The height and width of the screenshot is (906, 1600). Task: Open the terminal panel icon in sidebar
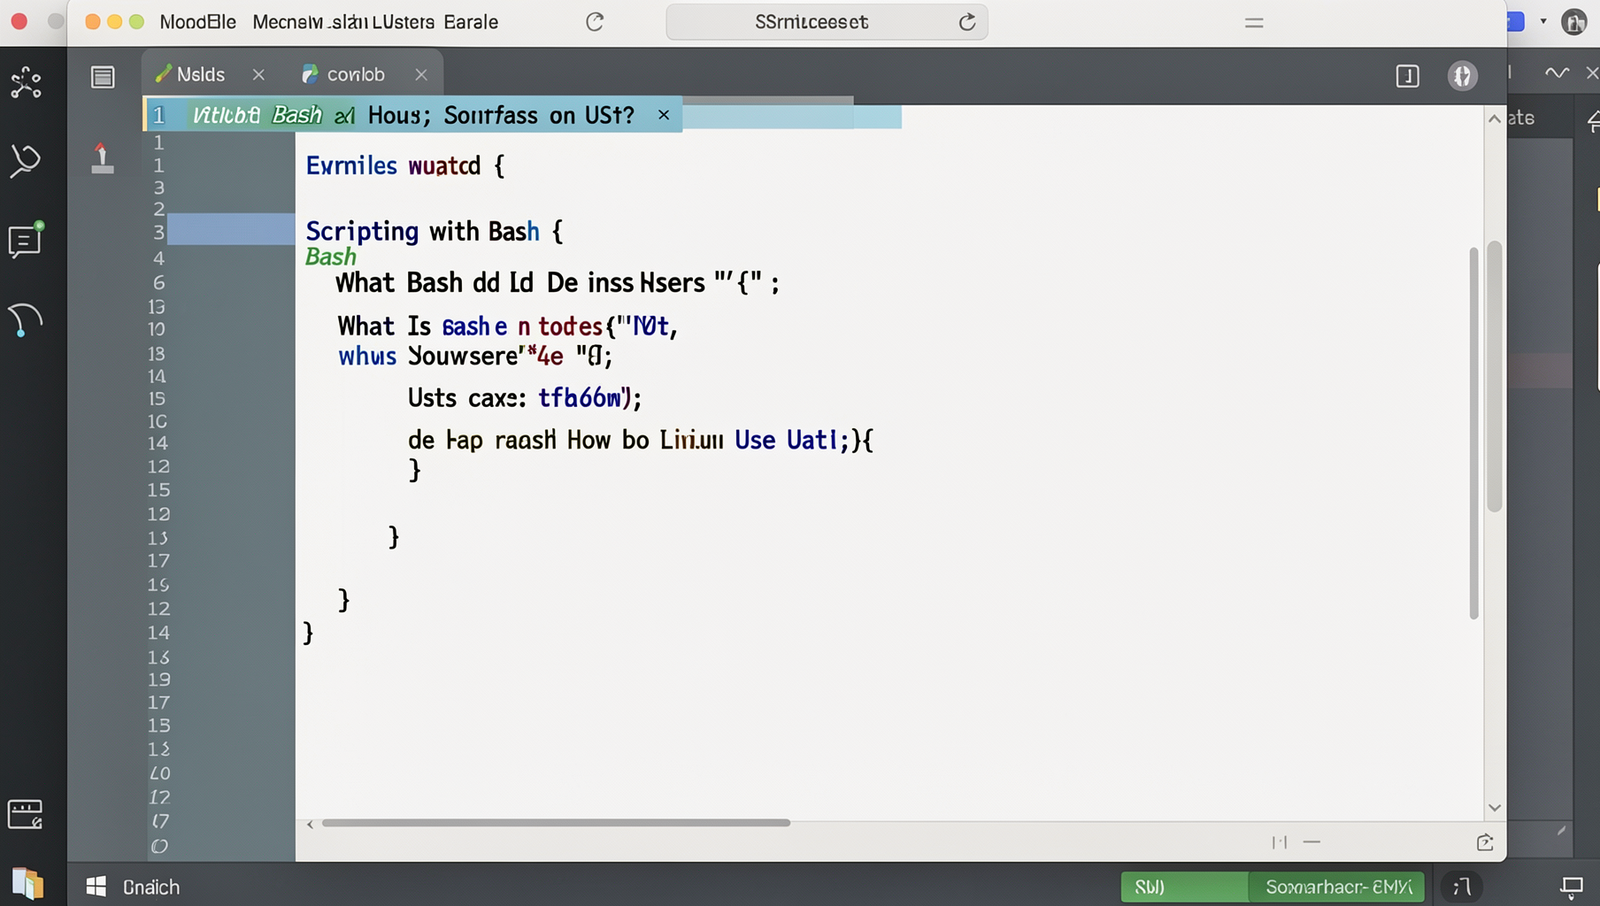(x=25, y=815)
